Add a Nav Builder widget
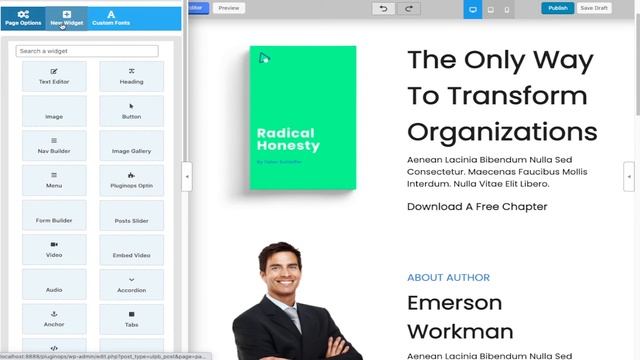The height and width of the screenshot is (360, 640). point(54,146)
